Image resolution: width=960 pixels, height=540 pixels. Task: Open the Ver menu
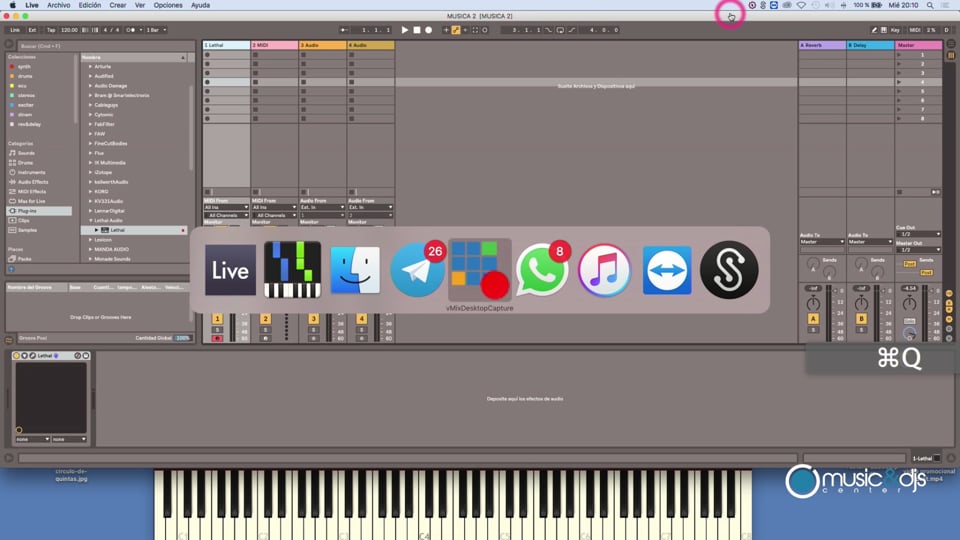140,5
